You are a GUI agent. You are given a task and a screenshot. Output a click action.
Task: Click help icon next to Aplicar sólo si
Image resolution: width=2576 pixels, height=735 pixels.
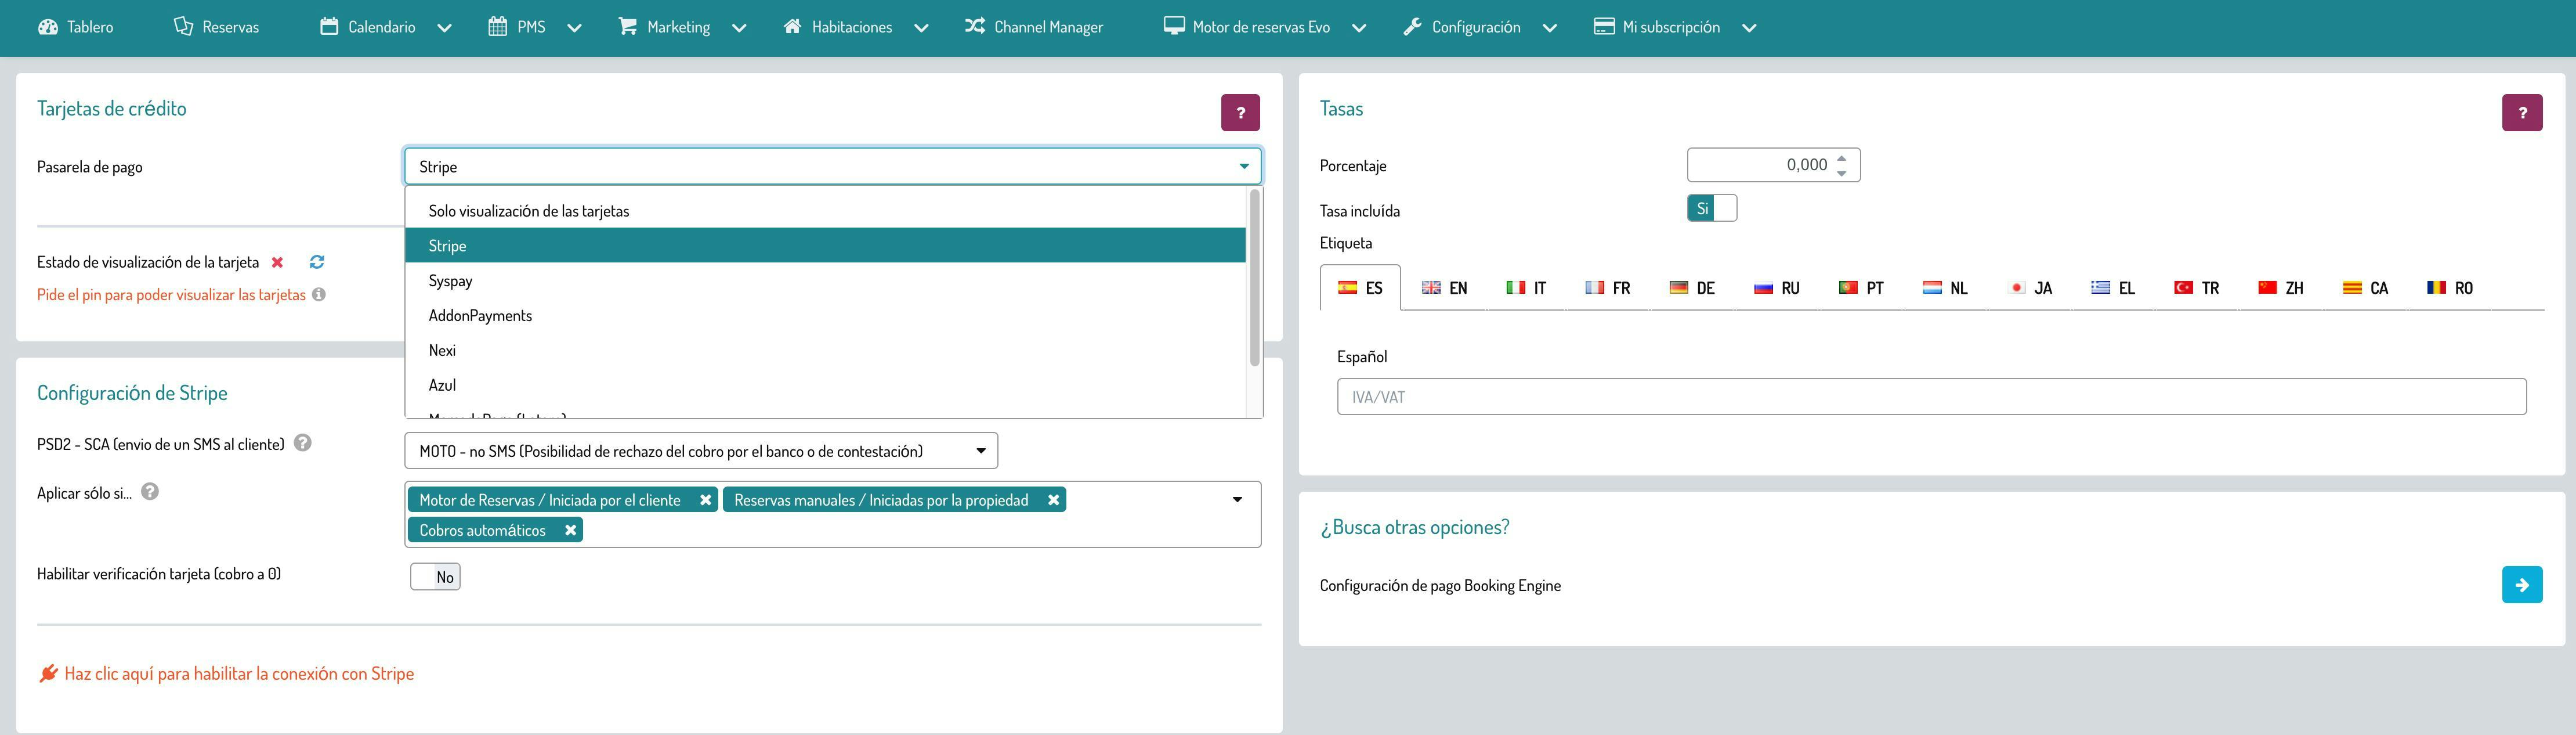pos(150,492)
